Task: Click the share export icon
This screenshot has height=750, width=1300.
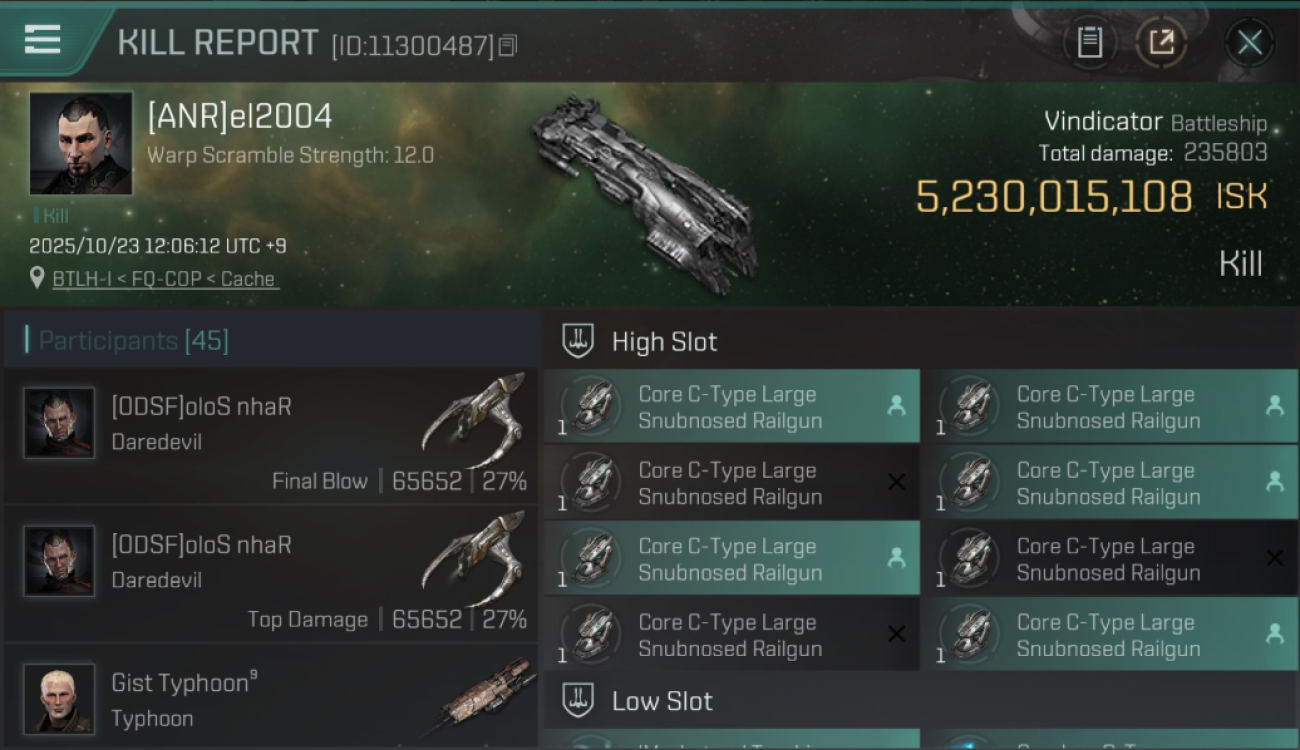Action: [x=1161, y=42]
